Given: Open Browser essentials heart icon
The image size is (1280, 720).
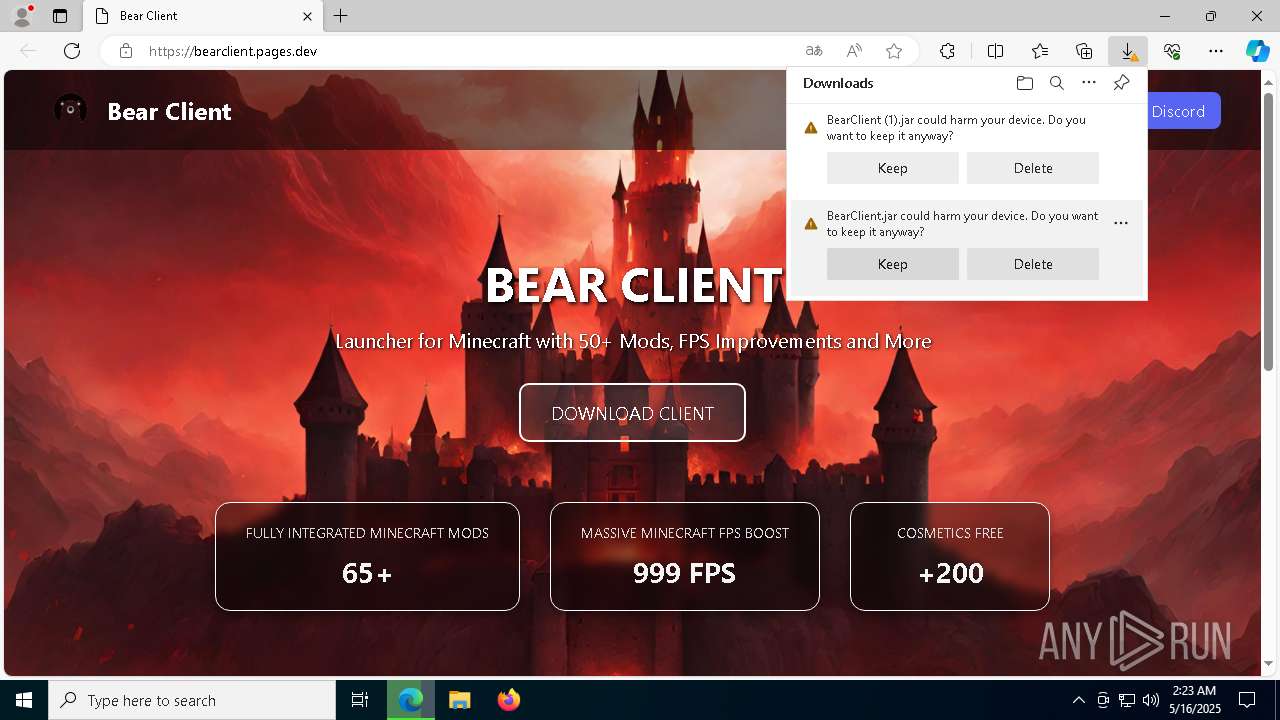Looking at the screenshot, I should pyautogui.click(x=1172, y=51).
